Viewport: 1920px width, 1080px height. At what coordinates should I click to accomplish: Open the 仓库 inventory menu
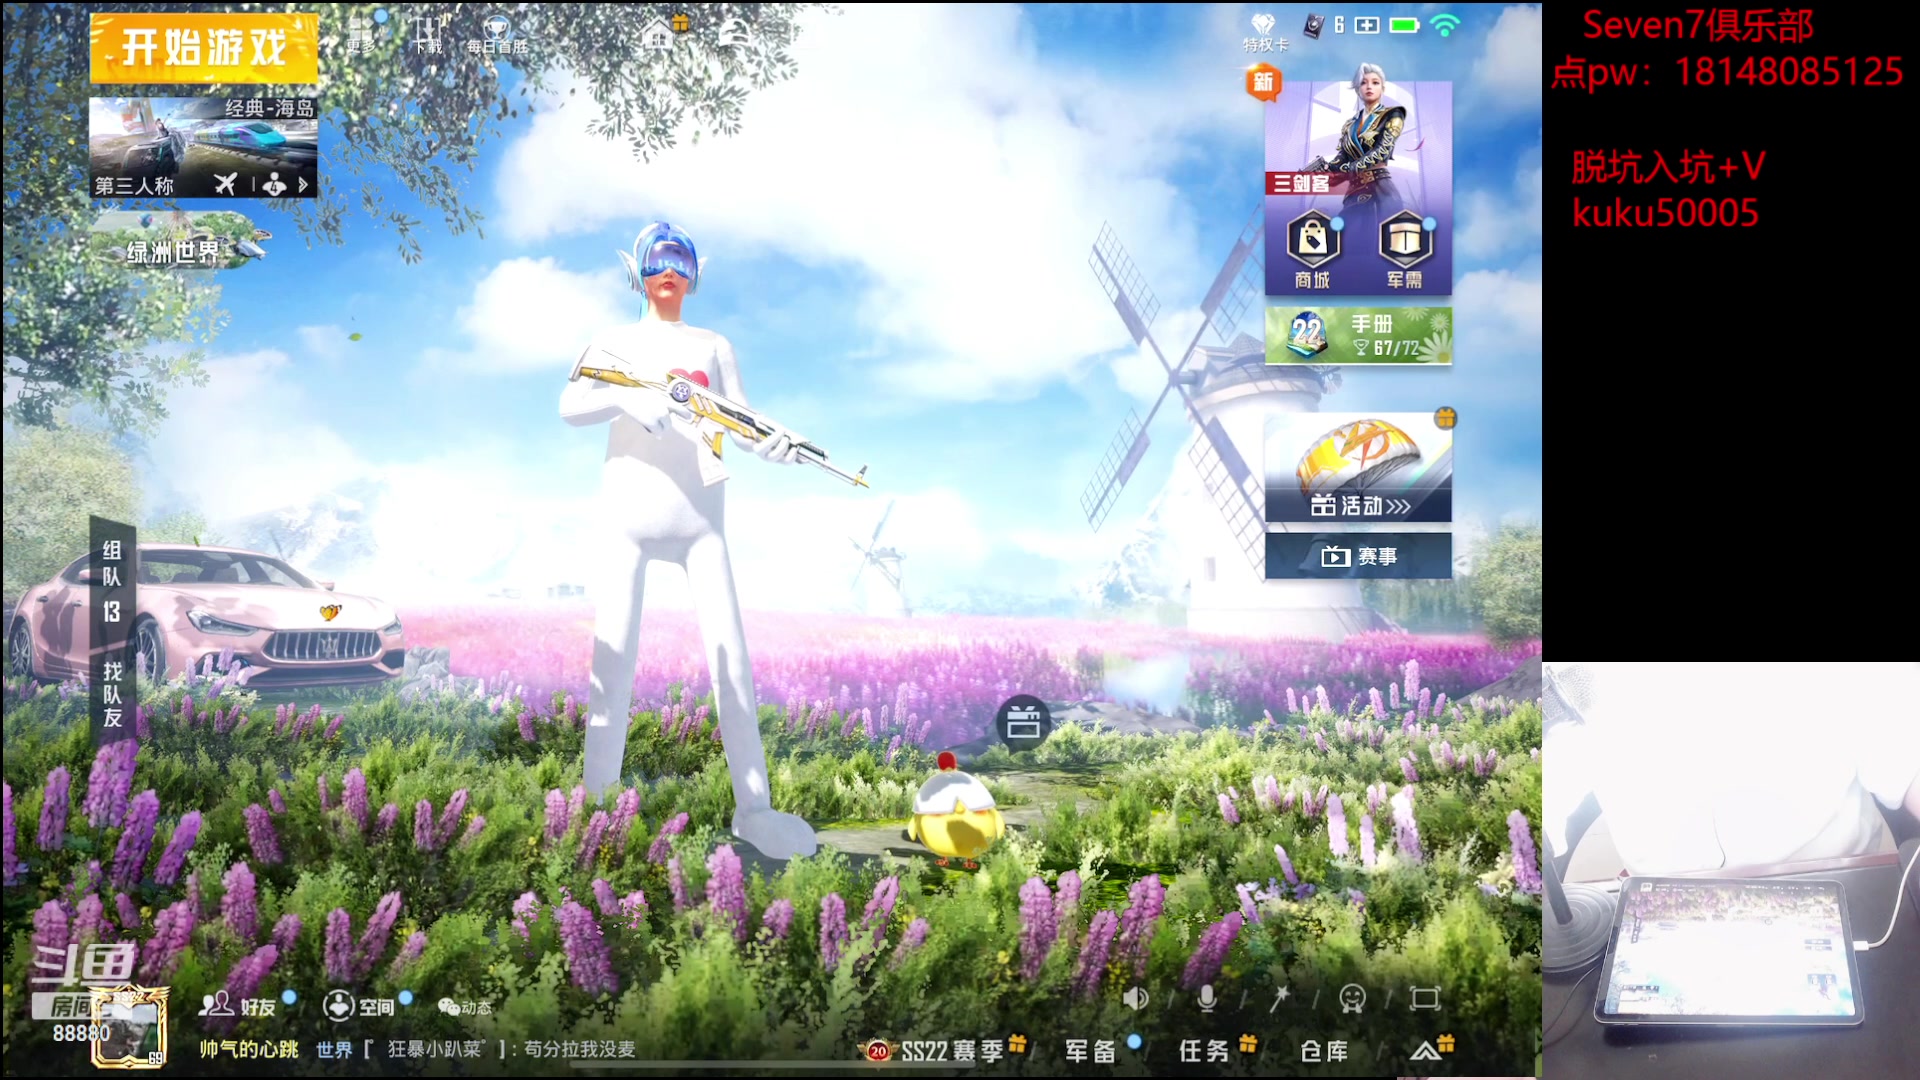coord(1324,1051)
